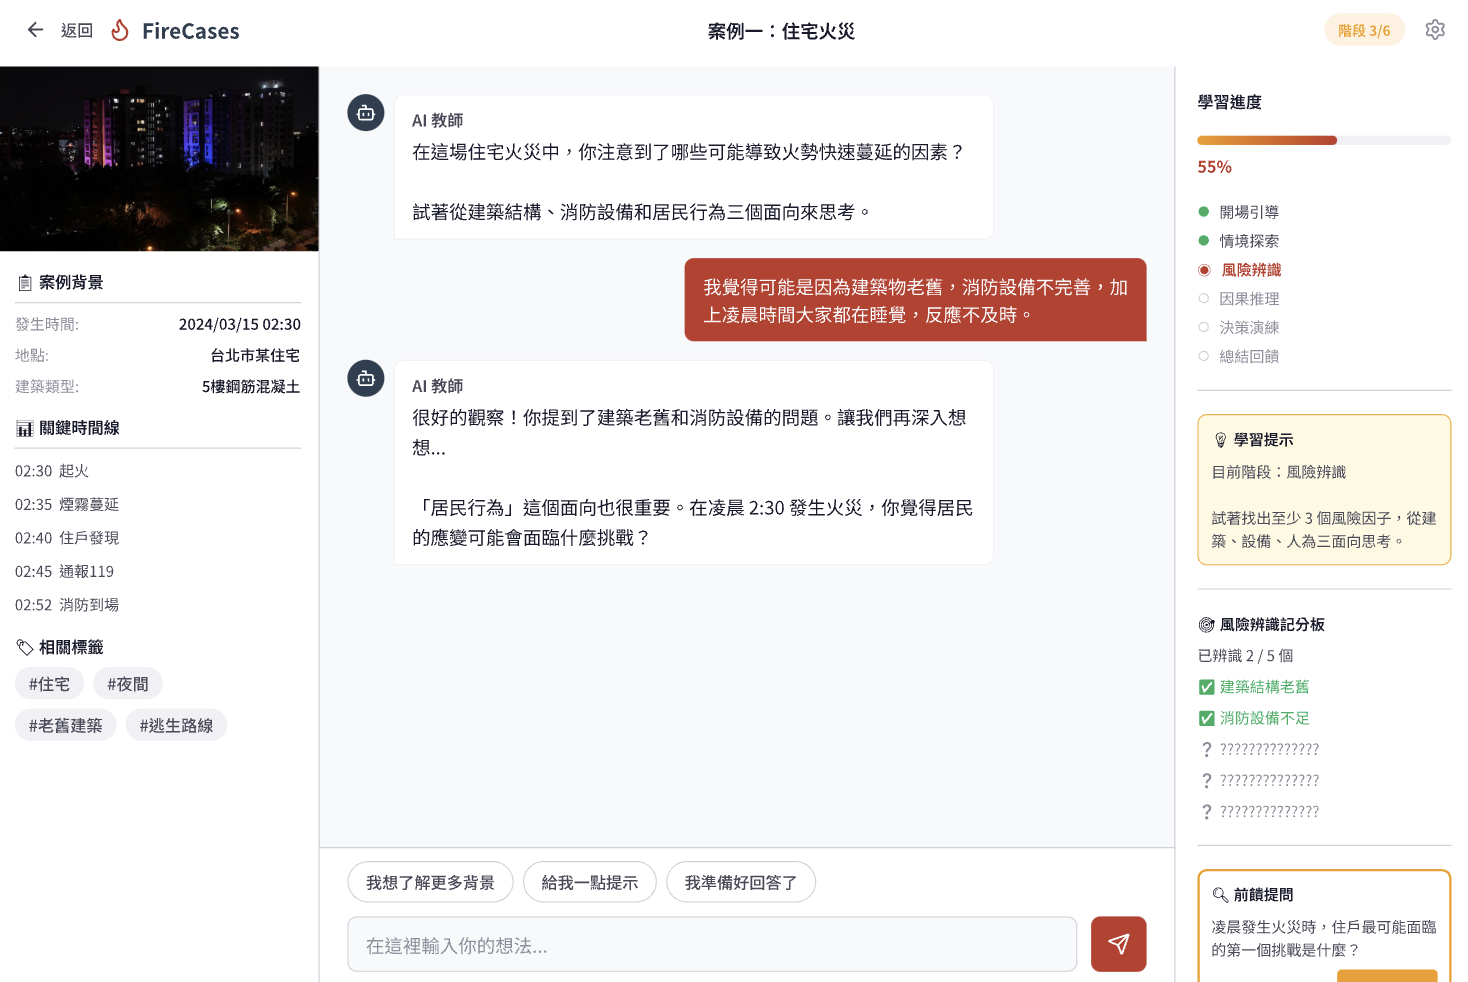The height and width of the screenshot is (982, 1468).
Task: Click the #老舊建築 tag
Action: pos(66,725)
